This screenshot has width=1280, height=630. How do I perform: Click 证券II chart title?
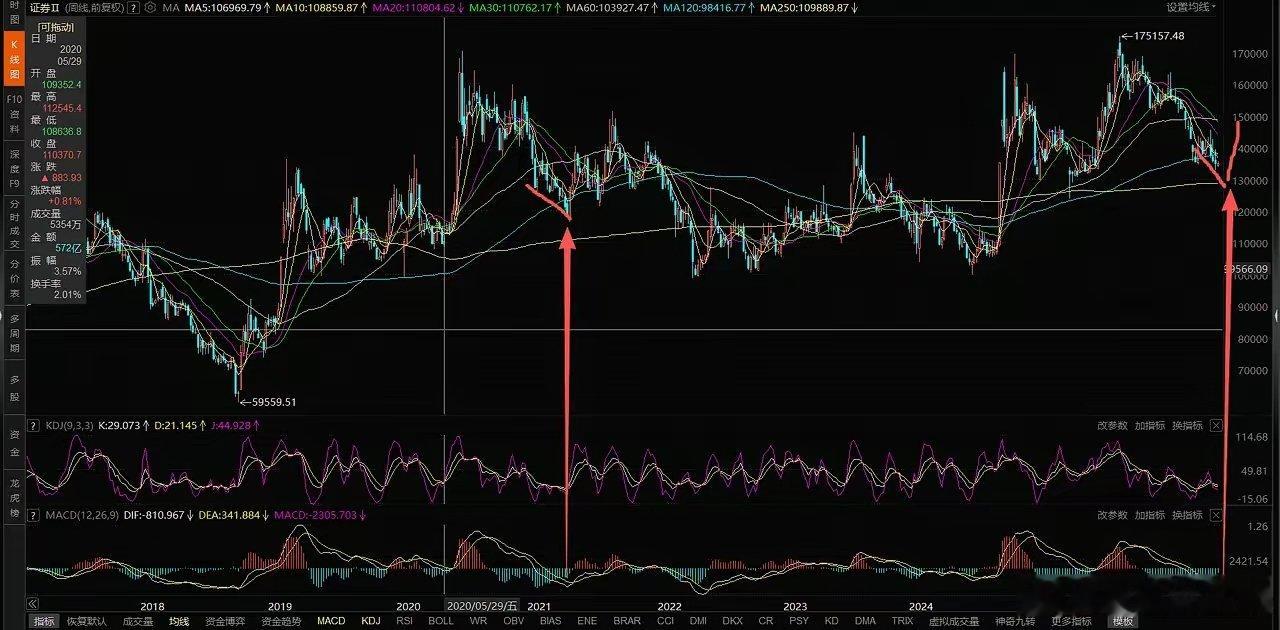45,7
